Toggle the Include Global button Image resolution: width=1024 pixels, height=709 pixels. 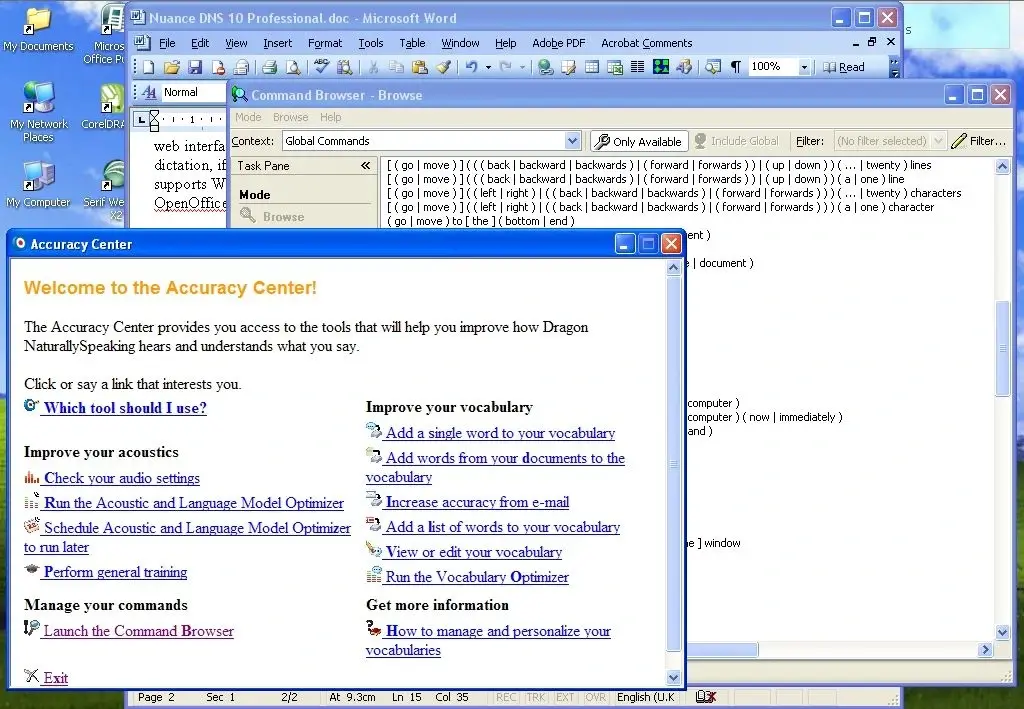pyautogui.click(x=737, y=141)
